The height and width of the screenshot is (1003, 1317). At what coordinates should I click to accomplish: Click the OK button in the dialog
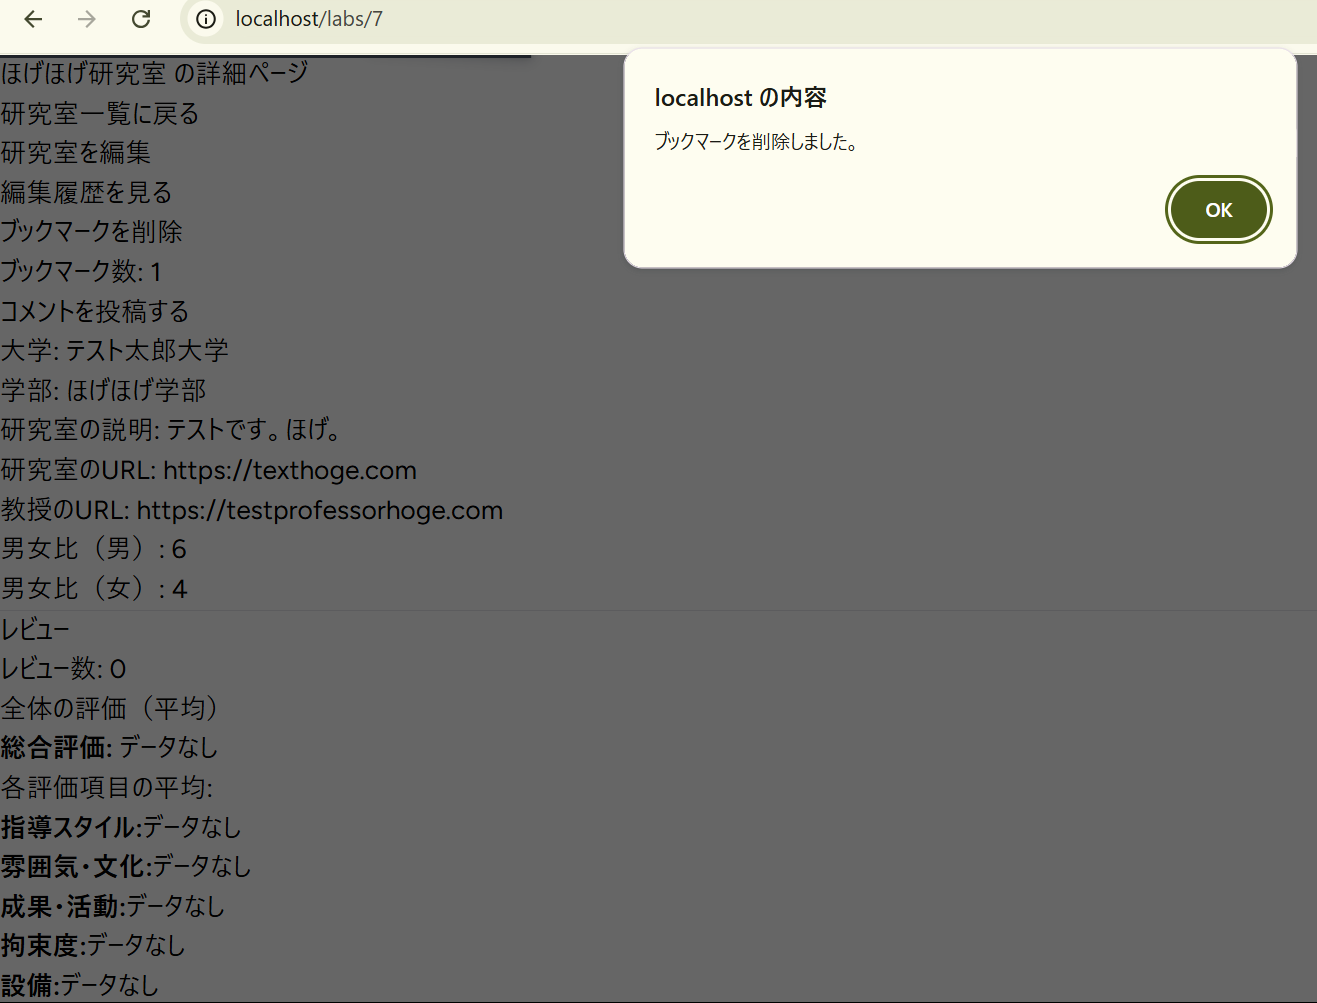click(1218, 210)
